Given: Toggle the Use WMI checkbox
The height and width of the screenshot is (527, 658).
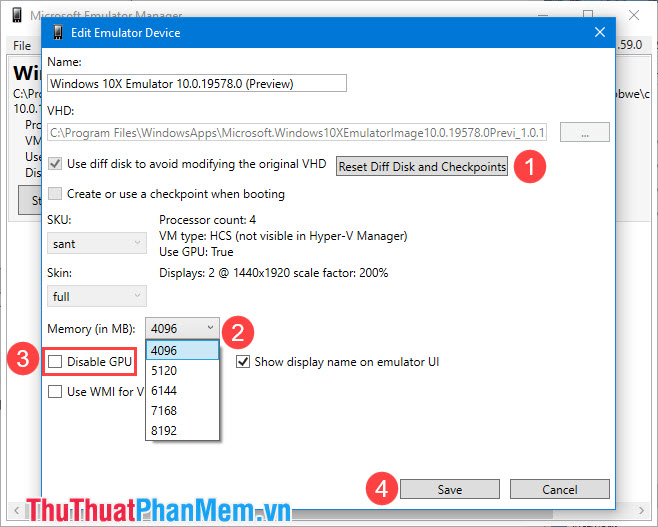Looking at the screenshot, I should coord(55,391).
